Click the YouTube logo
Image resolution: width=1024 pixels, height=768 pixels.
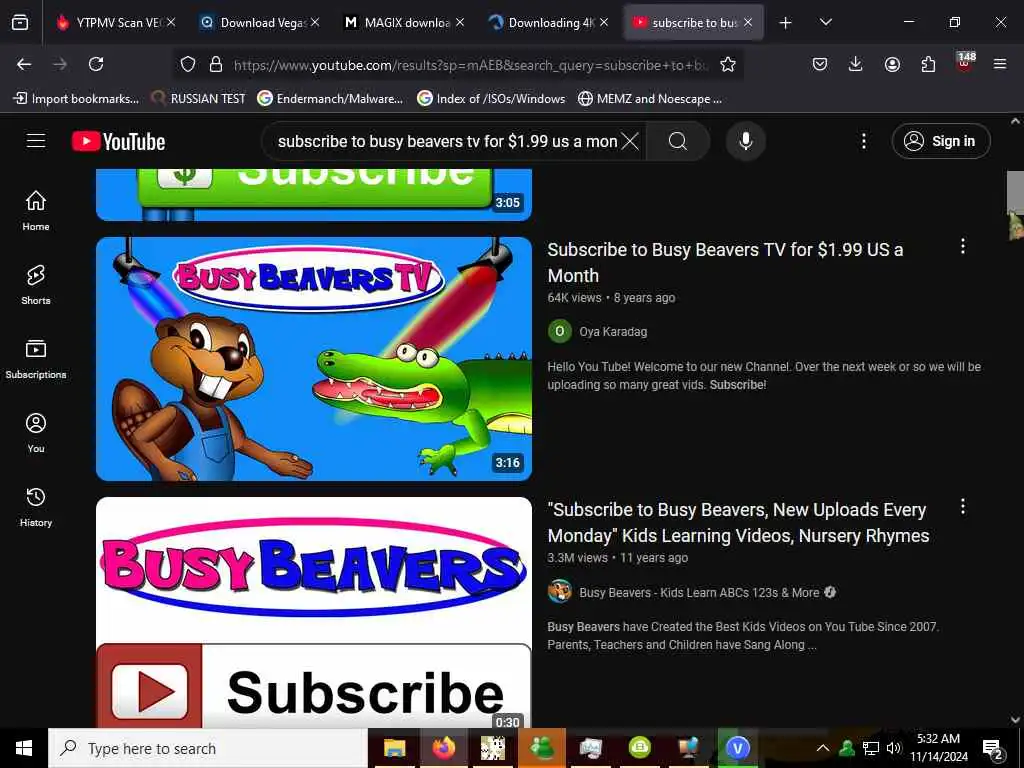[x=118, y=141]
